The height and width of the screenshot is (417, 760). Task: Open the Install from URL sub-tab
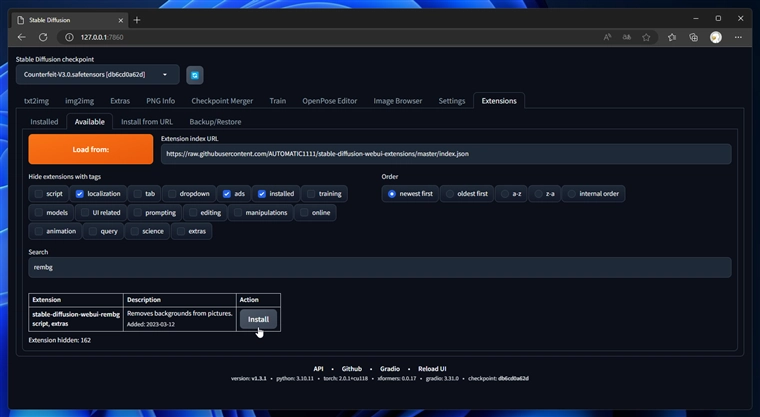point(147,122)
